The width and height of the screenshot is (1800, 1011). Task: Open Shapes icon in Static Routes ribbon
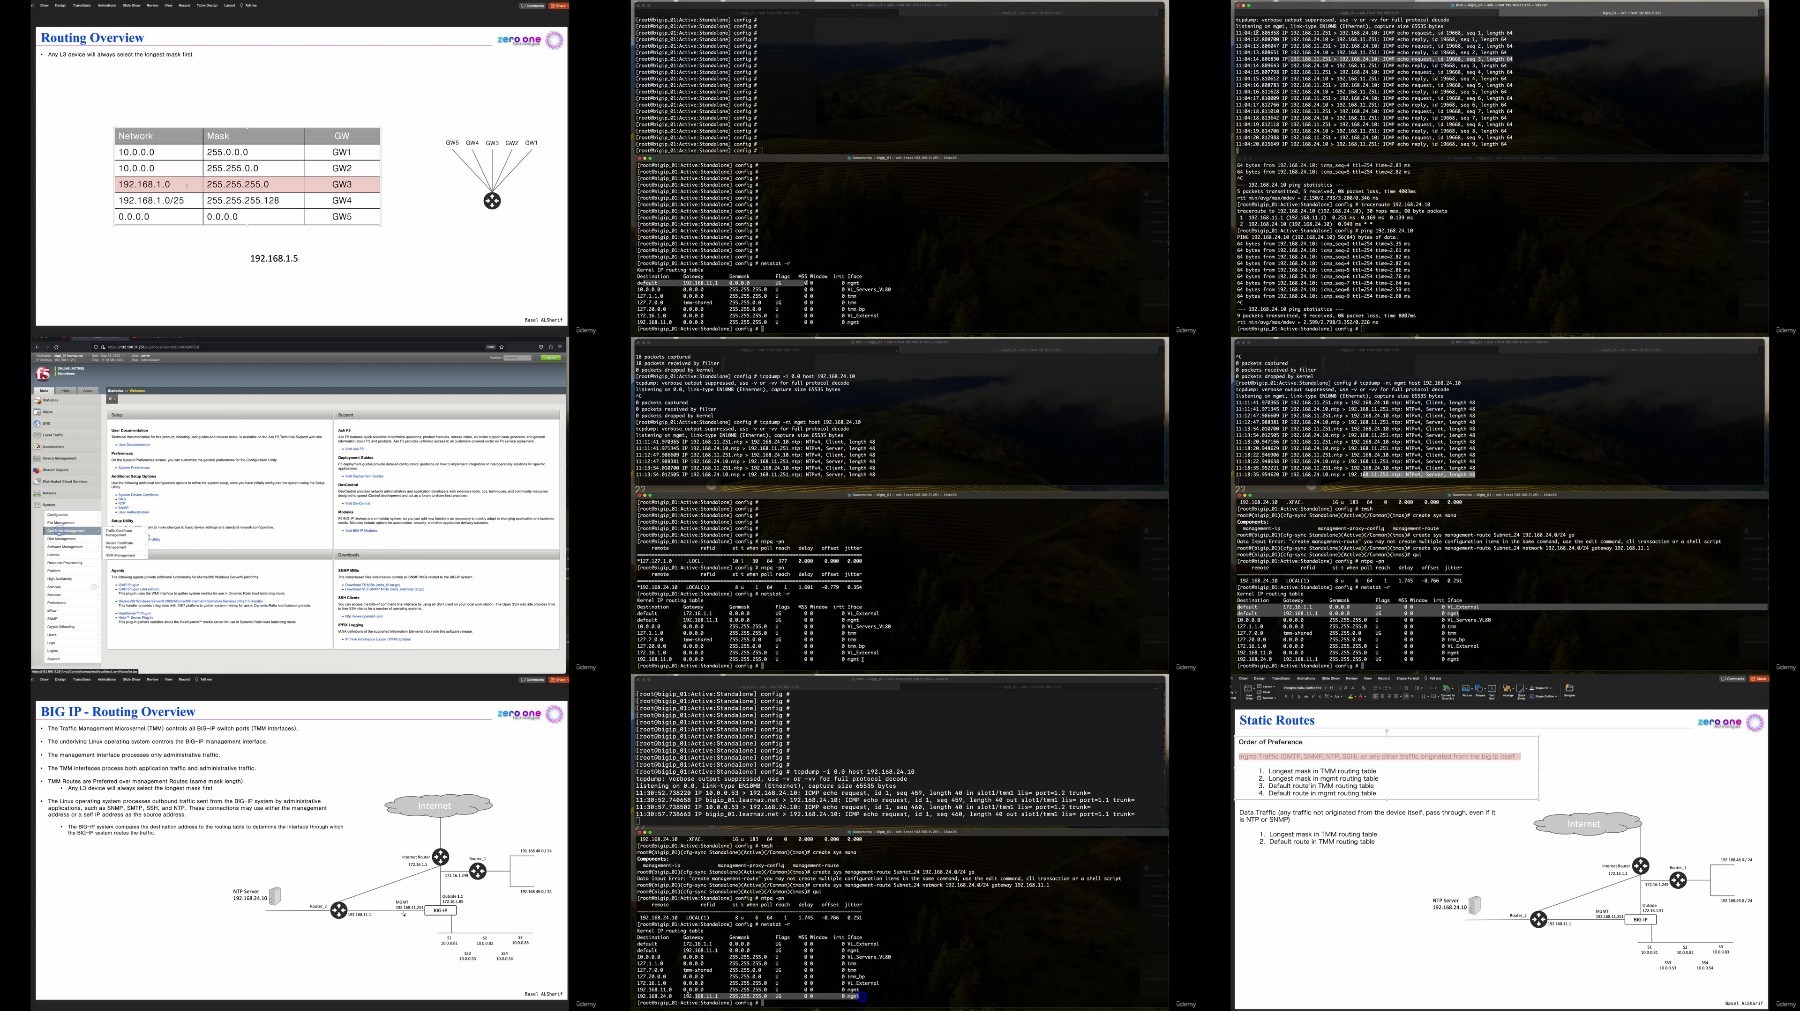point(1479,688)
